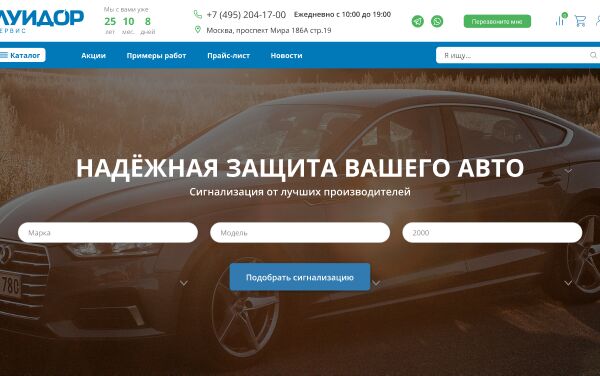Open the WhatsApp chat icon
600x376 pixels.
pos(437,21)
